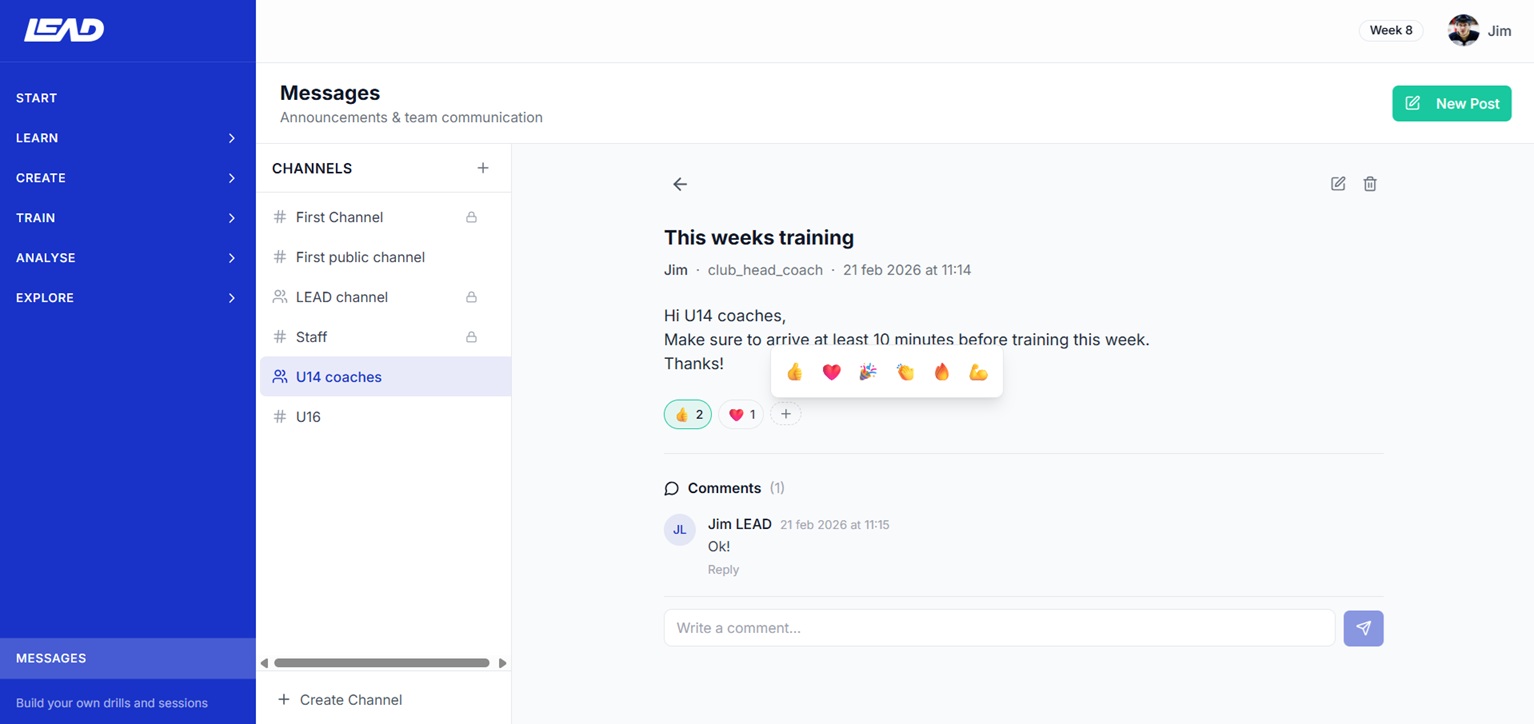The image size is (1534, 724).
Task: Click the Write a comment field
Action: [999, 628]
